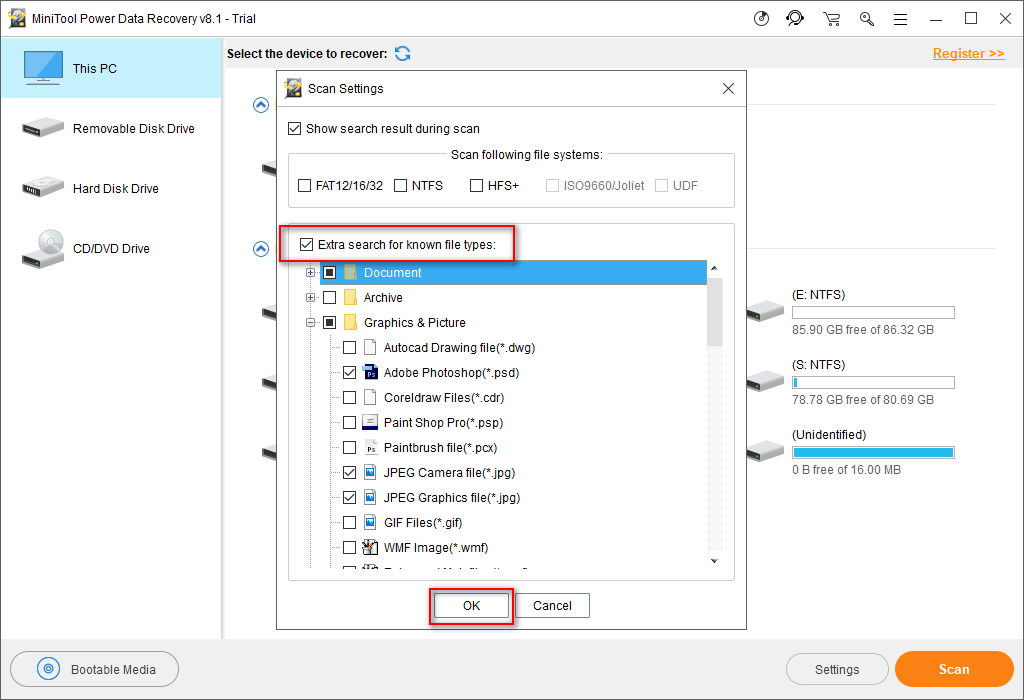The image size is (1024, 700).
Task: Collapse the first device section chevron
Action: point(261,105)
